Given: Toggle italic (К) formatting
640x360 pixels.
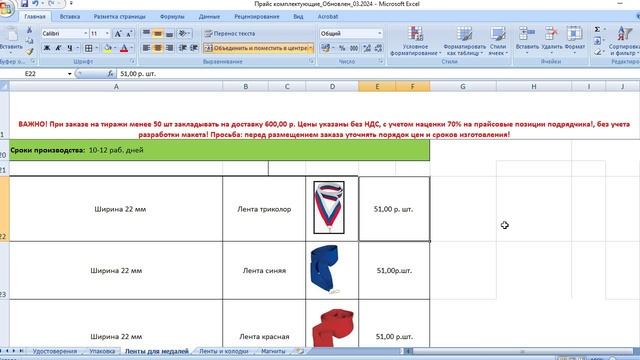Looking at the screenshot, I should click(x=58, y=48).
